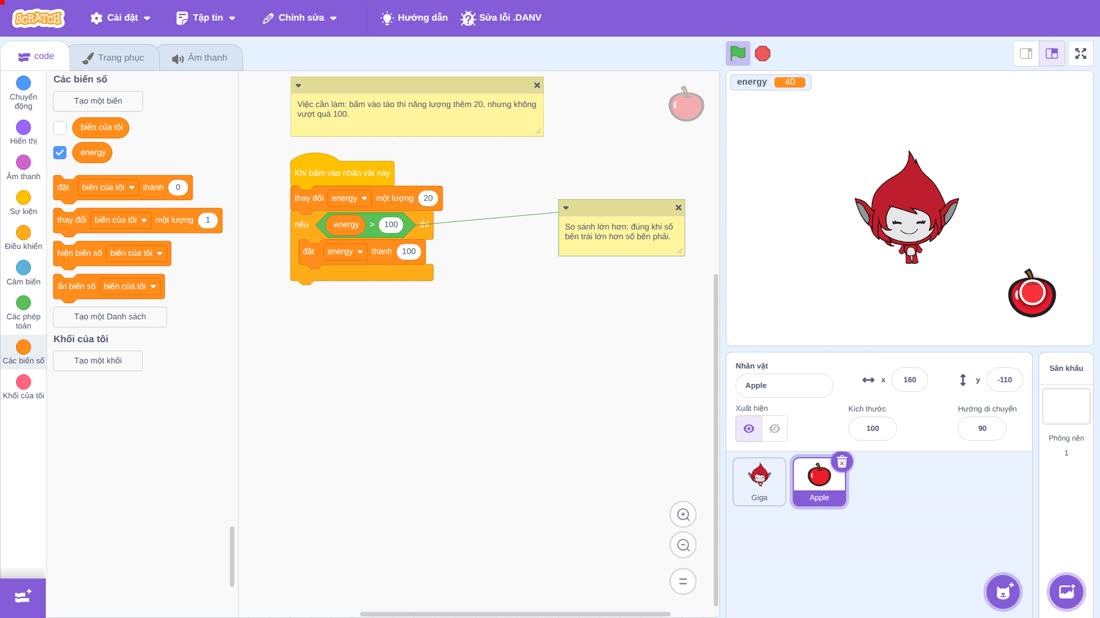Open variable dropdown in 'hiện biến số' block
Screen dimensions: 1100x618
click(136, 253)
